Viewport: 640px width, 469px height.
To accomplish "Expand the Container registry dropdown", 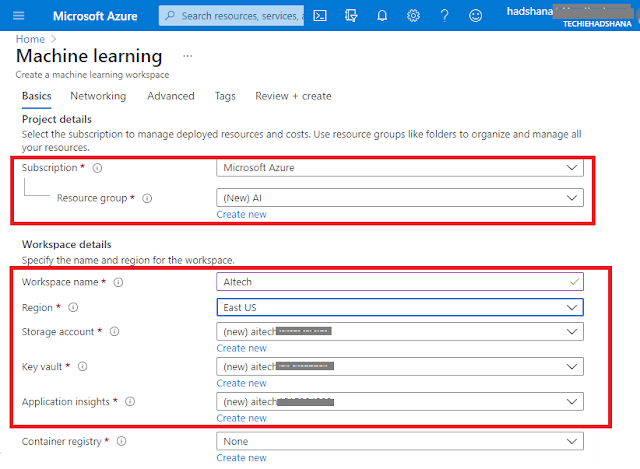I will click(x=400, y=441).
